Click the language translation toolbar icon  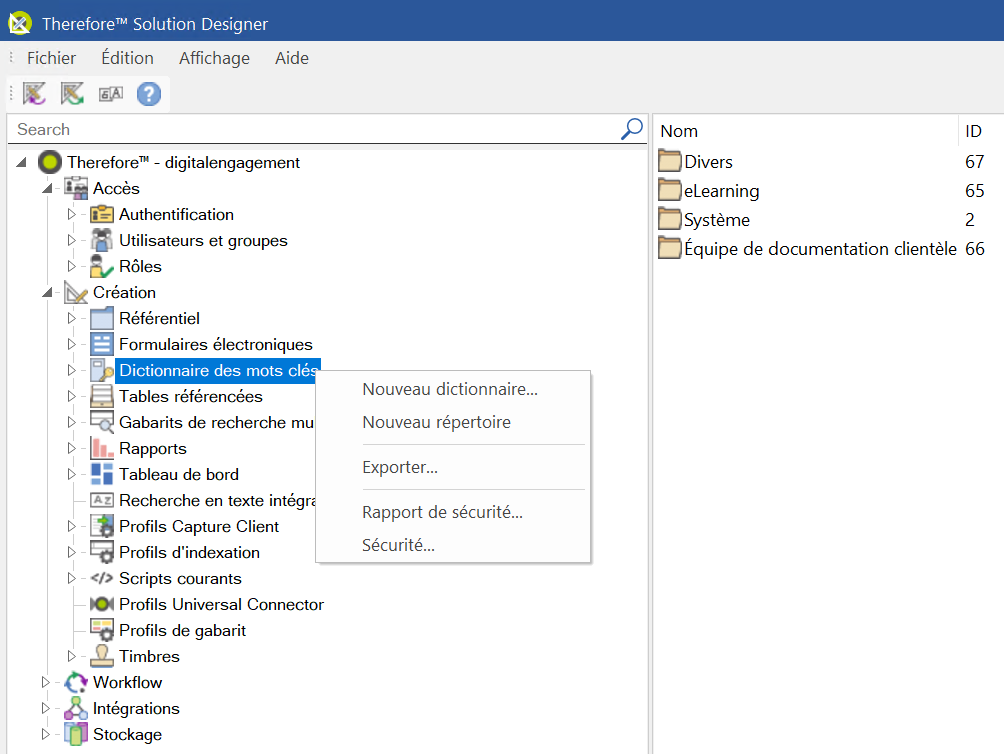[111, 94]
